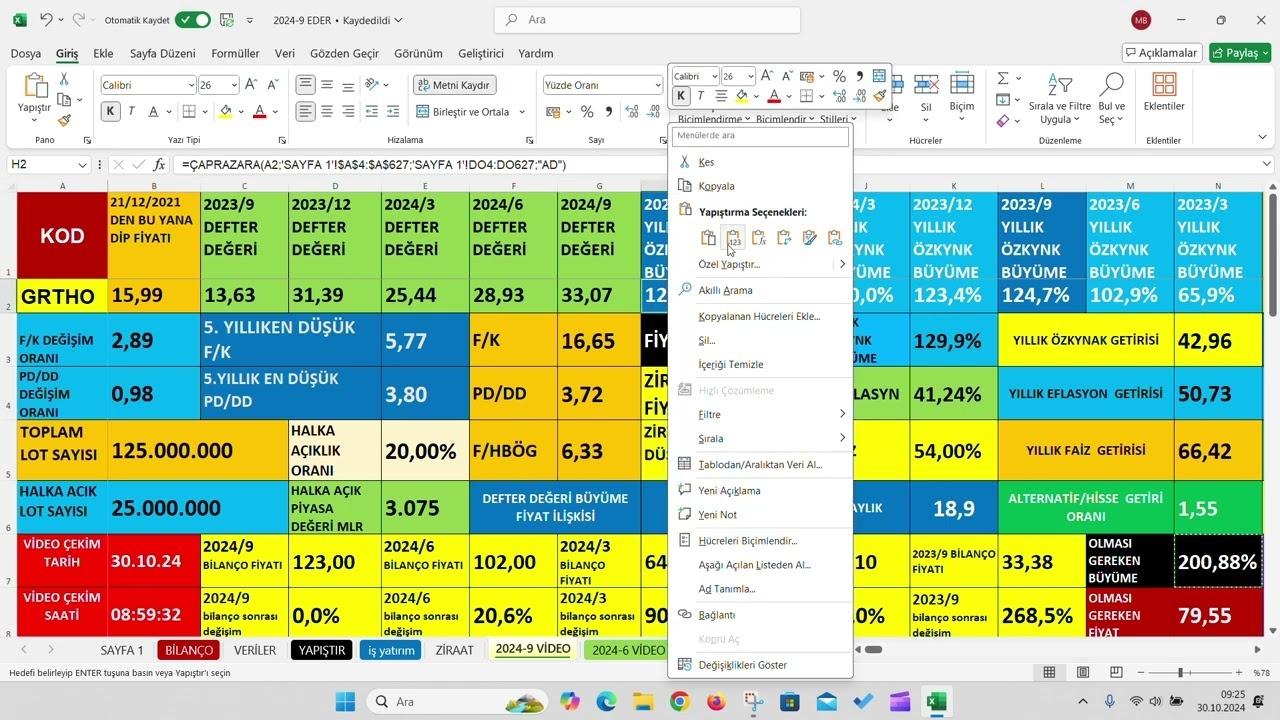The width and height of the screenshot is (1280, 720).
Task: Center text horizontally in ribbon Hizalama group
Action: [x=327, y=111]
